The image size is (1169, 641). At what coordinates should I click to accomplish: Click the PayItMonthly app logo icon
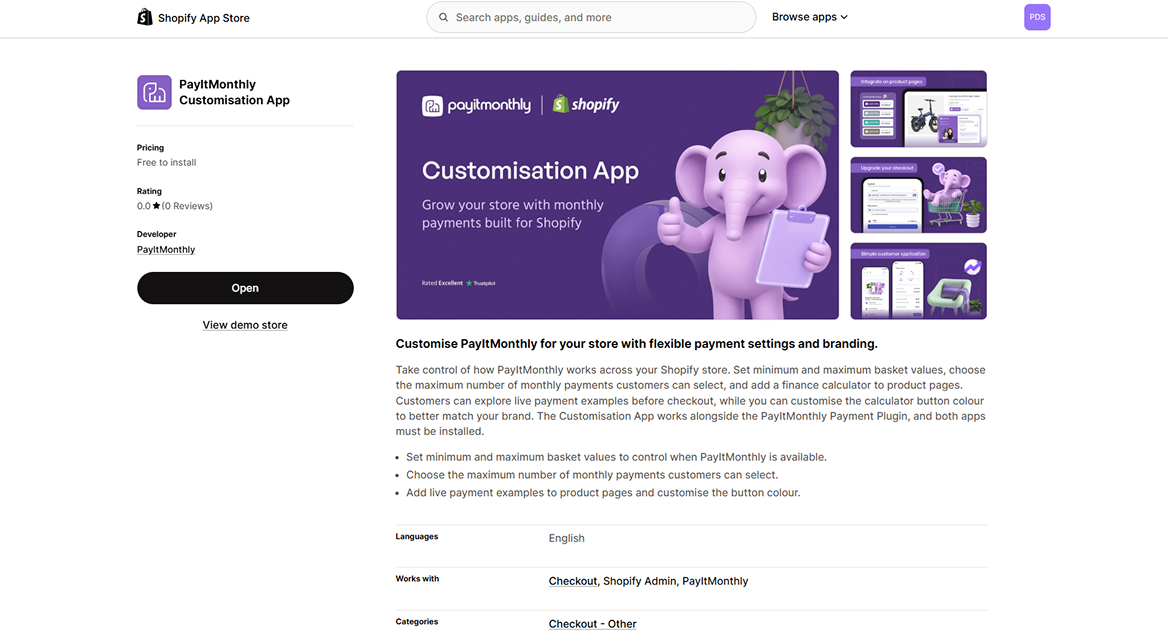(154, 92)
